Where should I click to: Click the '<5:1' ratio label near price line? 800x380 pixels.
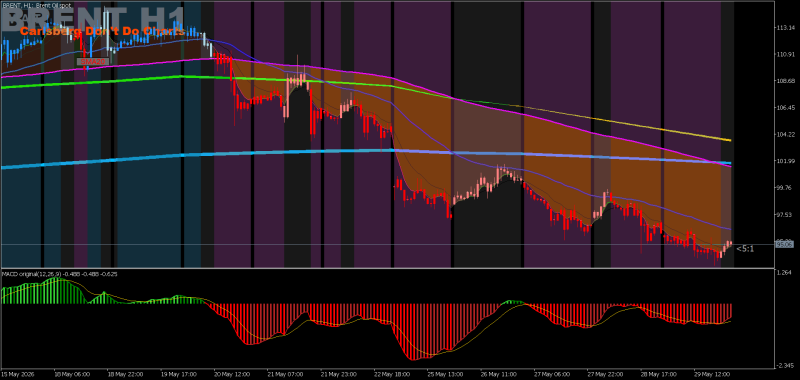click(x=745, y=249)
